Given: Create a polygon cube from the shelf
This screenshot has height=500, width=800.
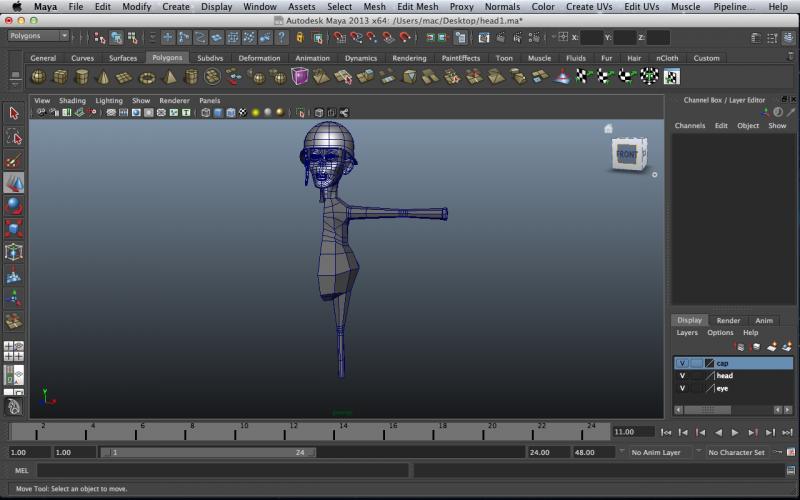Looking at the screenshot, I should [60, 77].
